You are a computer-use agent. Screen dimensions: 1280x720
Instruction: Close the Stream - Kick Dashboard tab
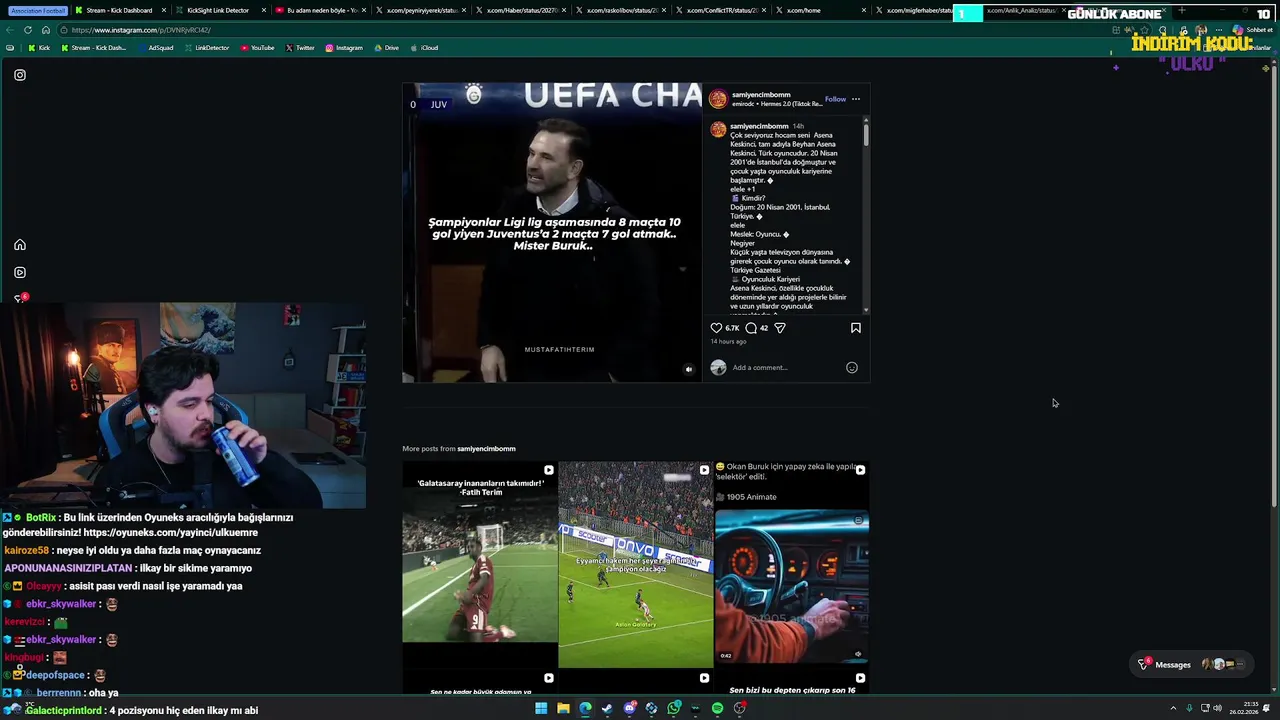click(164, 10)
